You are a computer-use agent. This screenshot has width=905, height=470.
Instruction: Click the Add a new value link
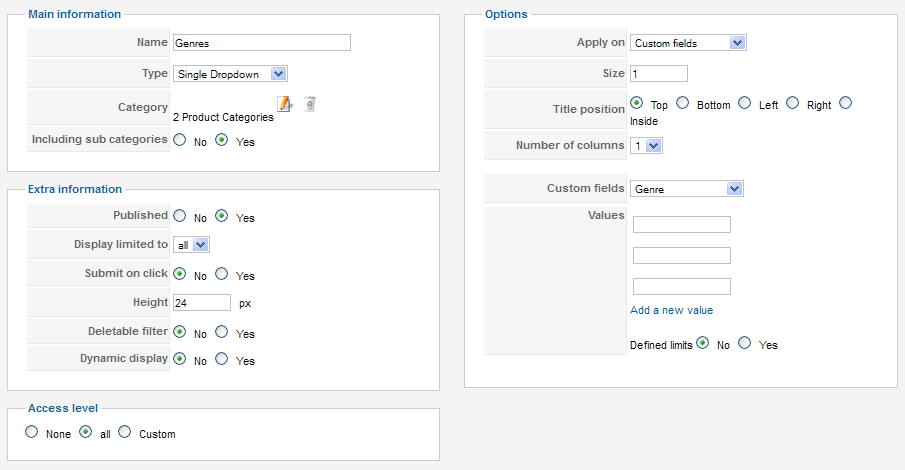[671, 310]
